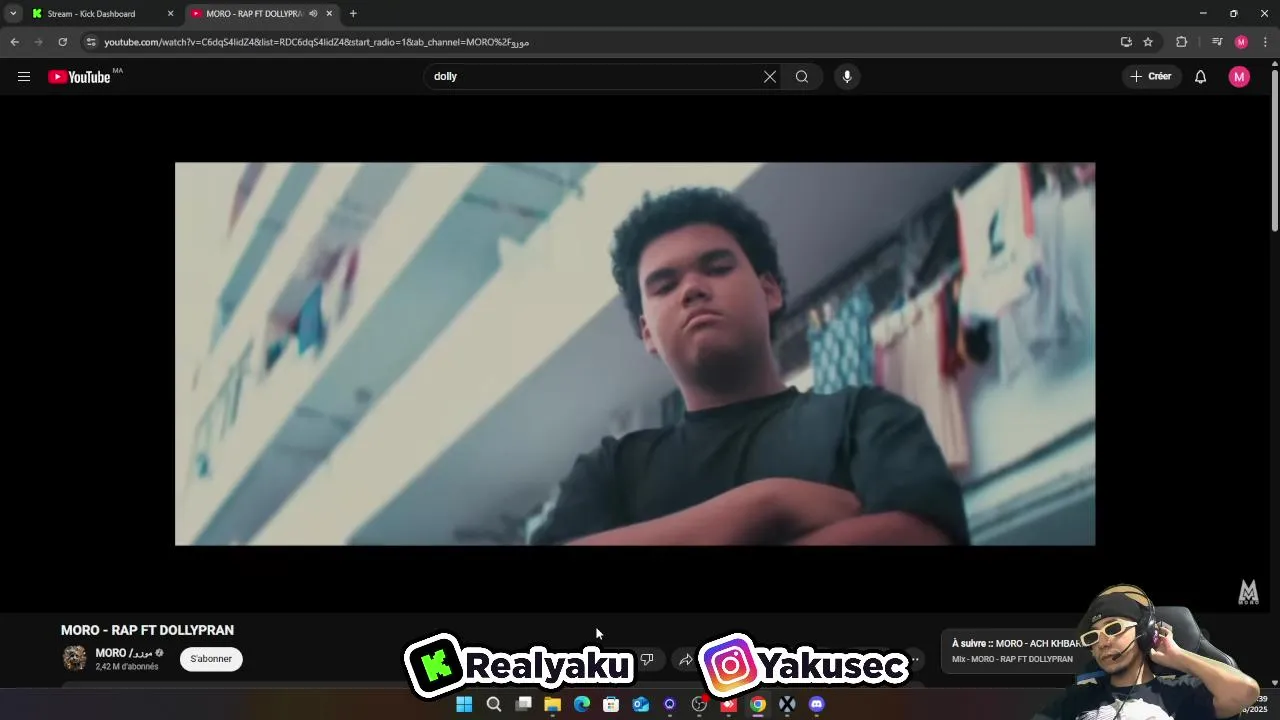
Task: Start voice search with the microphone
Action: tap(847, 77)
